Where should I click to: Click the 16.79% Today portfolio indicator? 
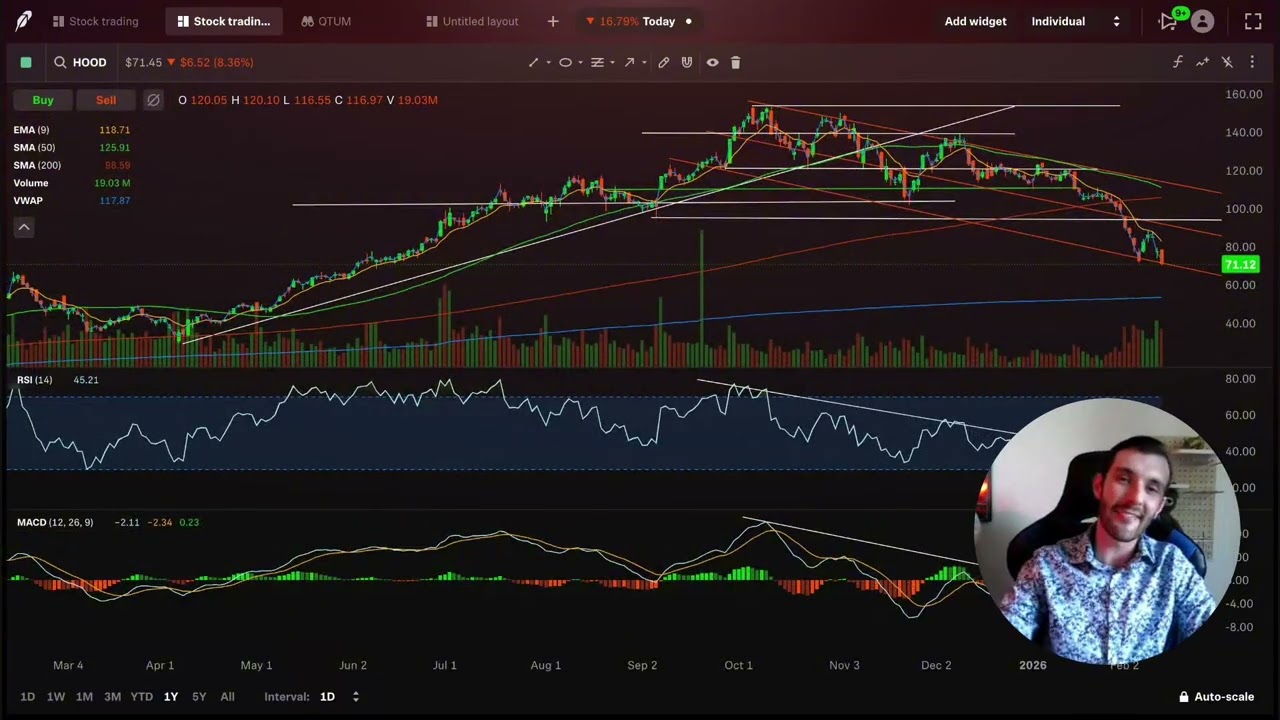(x=639, y=21)
